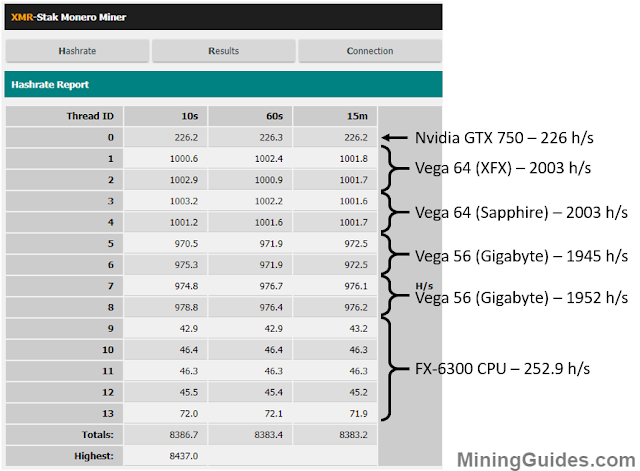640x471 pixels.
Task: Click the Highest row label
Action: (x=94, y=456)
